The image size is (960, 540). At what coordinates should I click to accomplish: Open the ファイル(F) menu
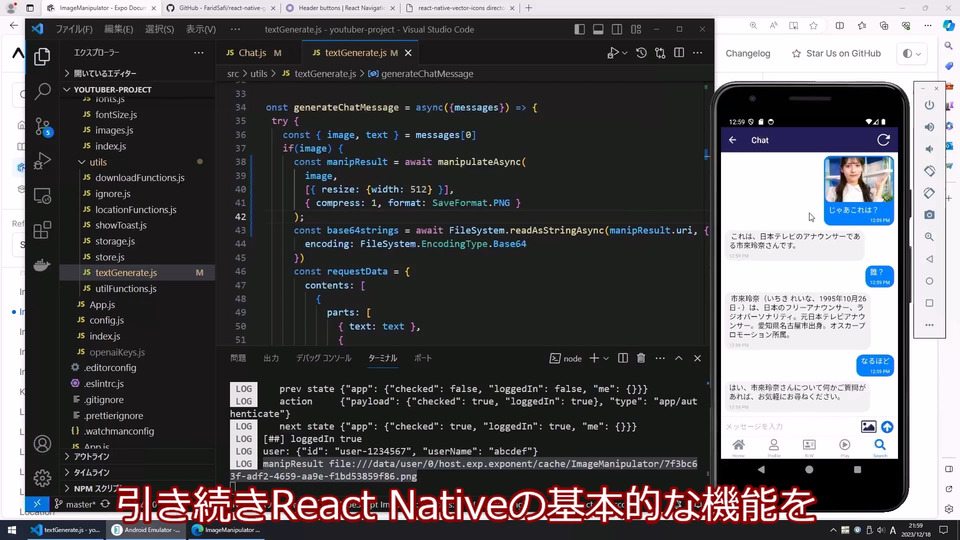tap(74, 29)
